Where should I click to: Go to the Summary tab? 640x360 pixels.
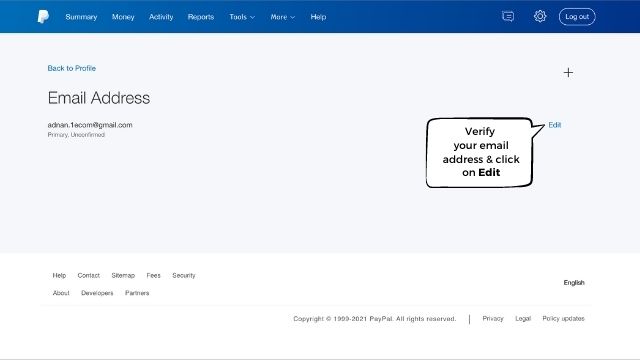(81, 17)
